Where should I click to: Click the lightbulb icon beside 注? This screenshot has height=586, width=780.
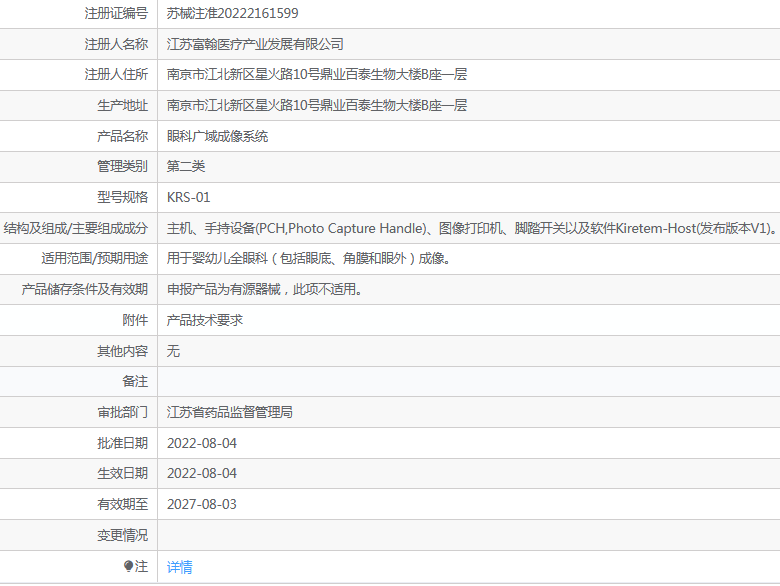click(x=128, y=566)
